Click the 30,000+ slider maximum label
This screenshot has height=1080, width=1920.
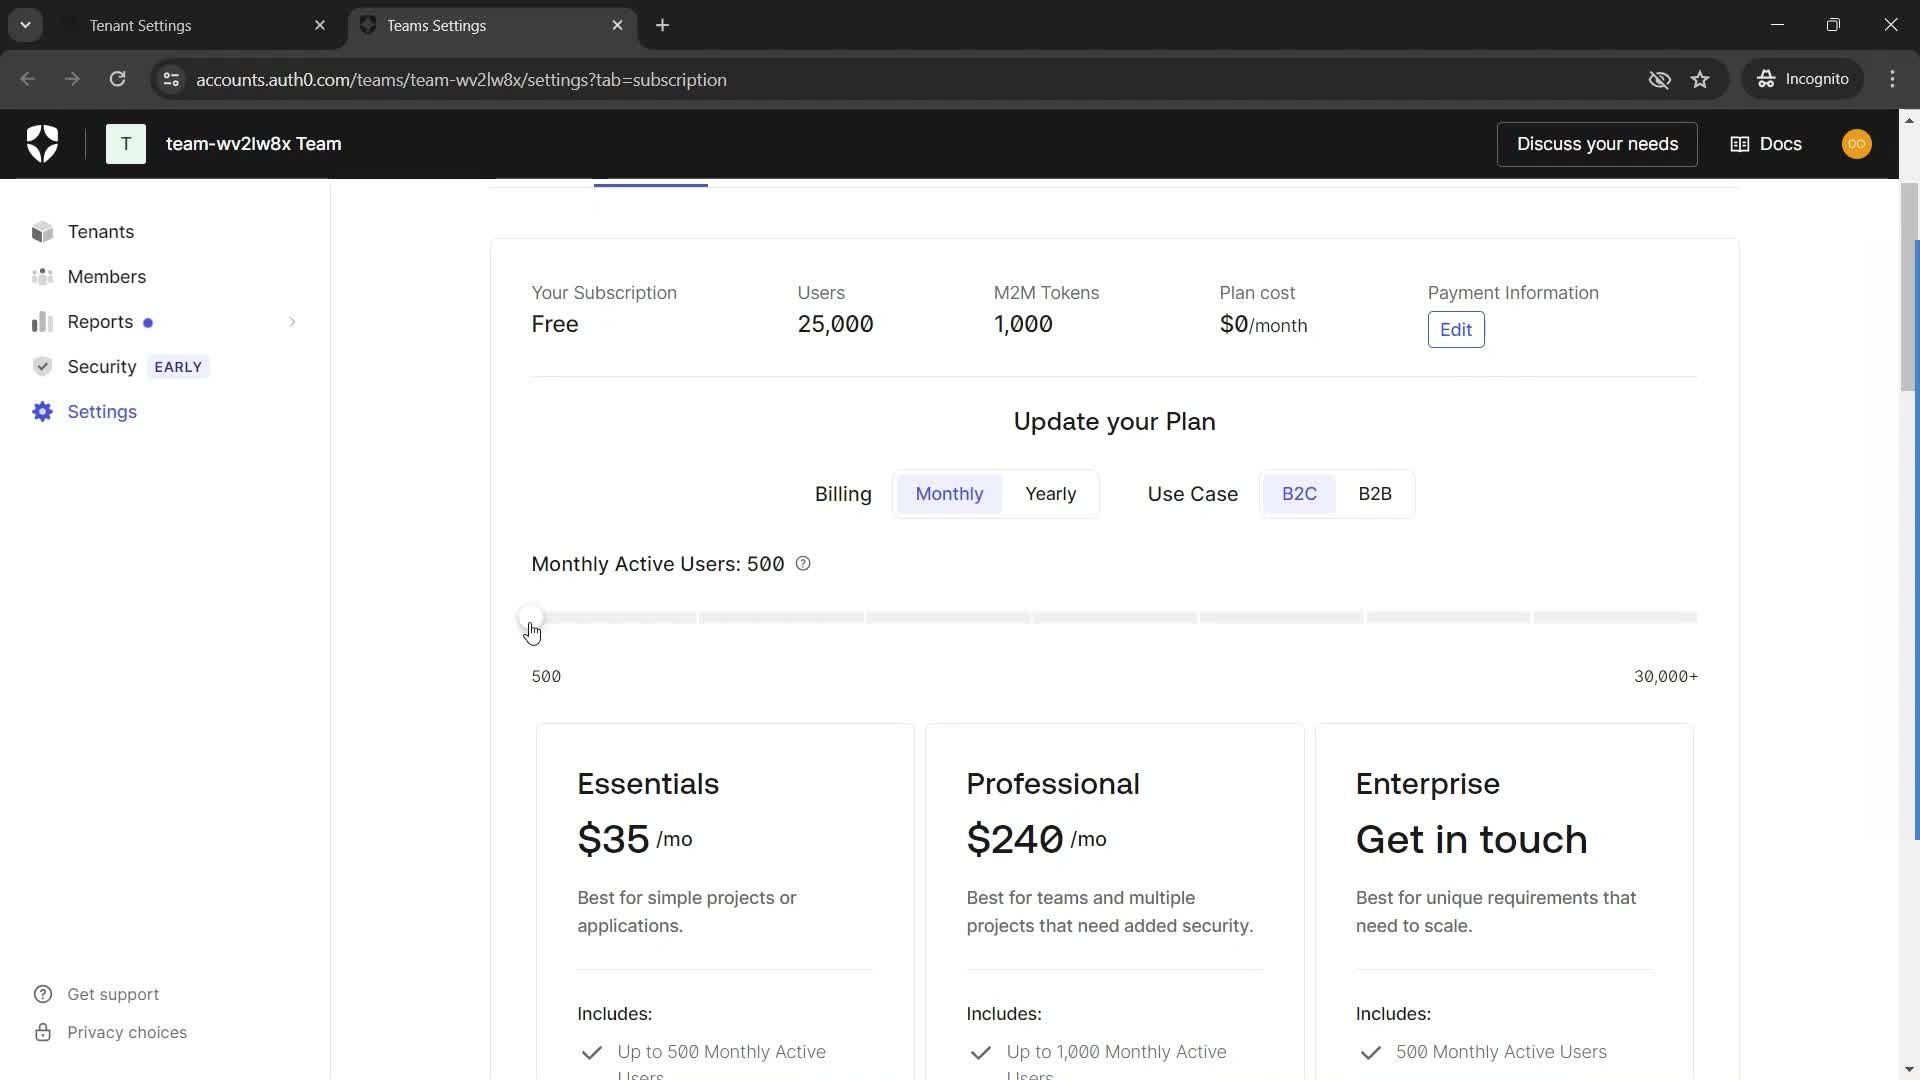point(1665,677)
